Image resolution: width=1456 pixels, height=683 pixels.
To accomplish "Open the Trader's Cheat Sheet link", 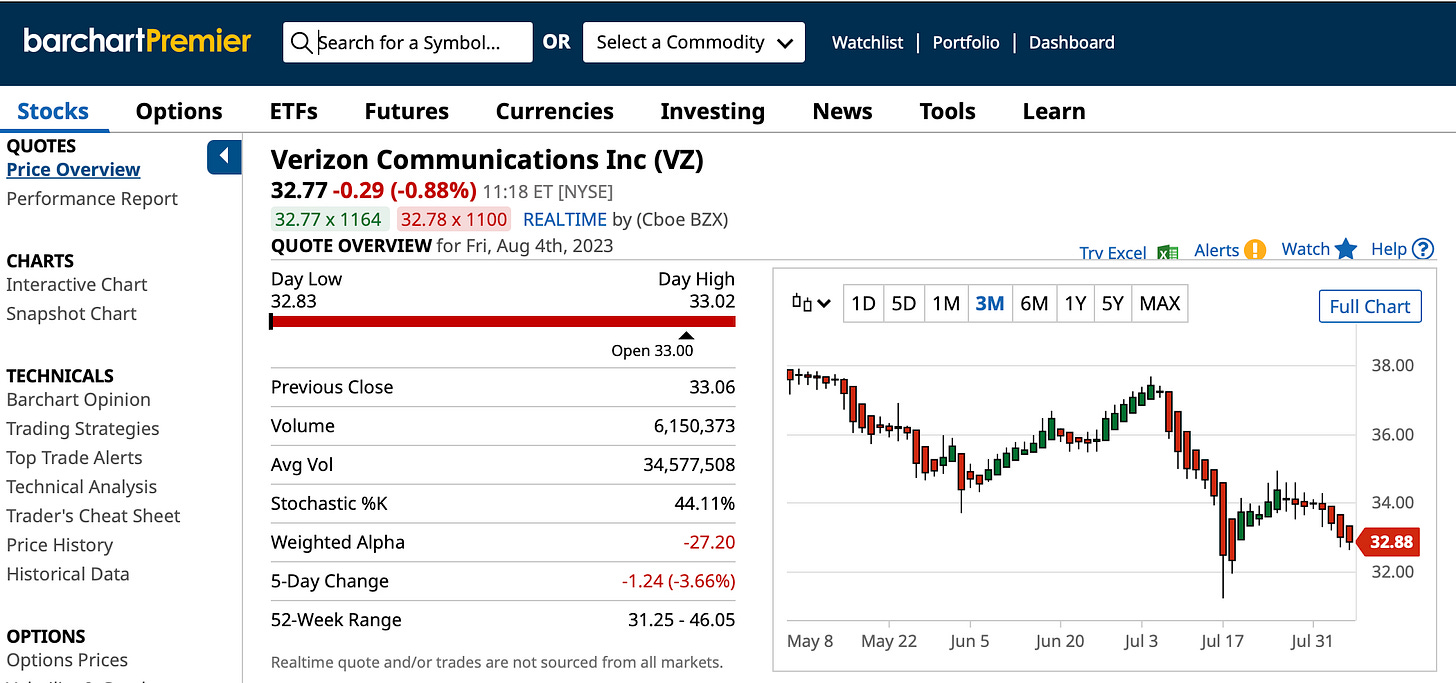I will click(x=93, y=516).
